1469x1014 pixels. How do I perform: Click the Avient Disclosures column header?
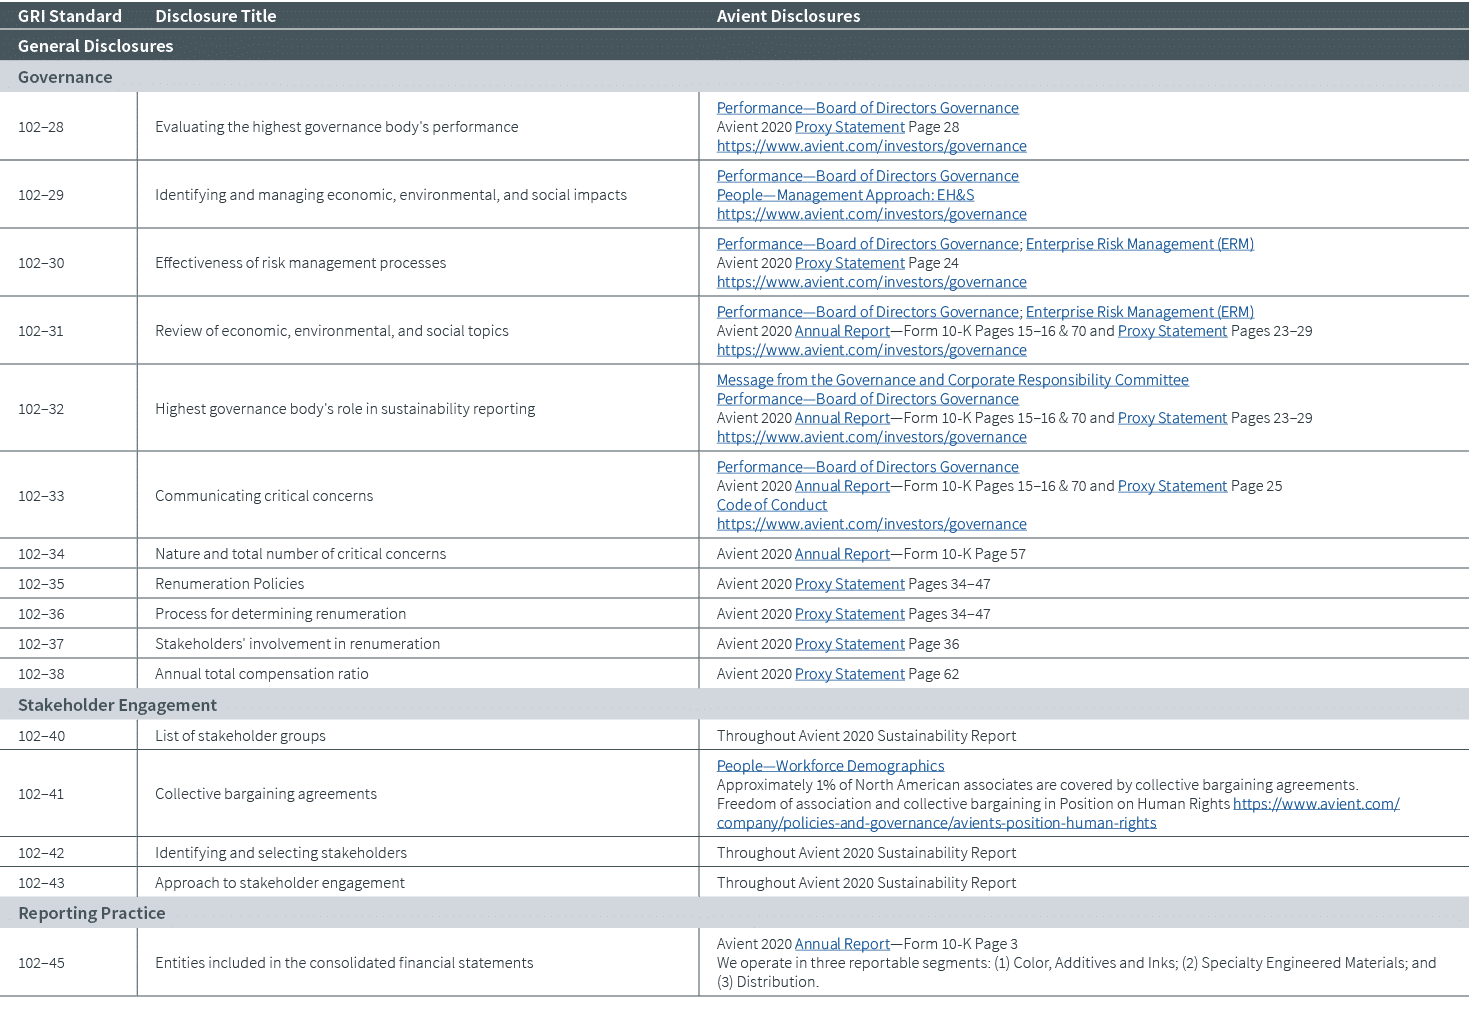point(788,16)
